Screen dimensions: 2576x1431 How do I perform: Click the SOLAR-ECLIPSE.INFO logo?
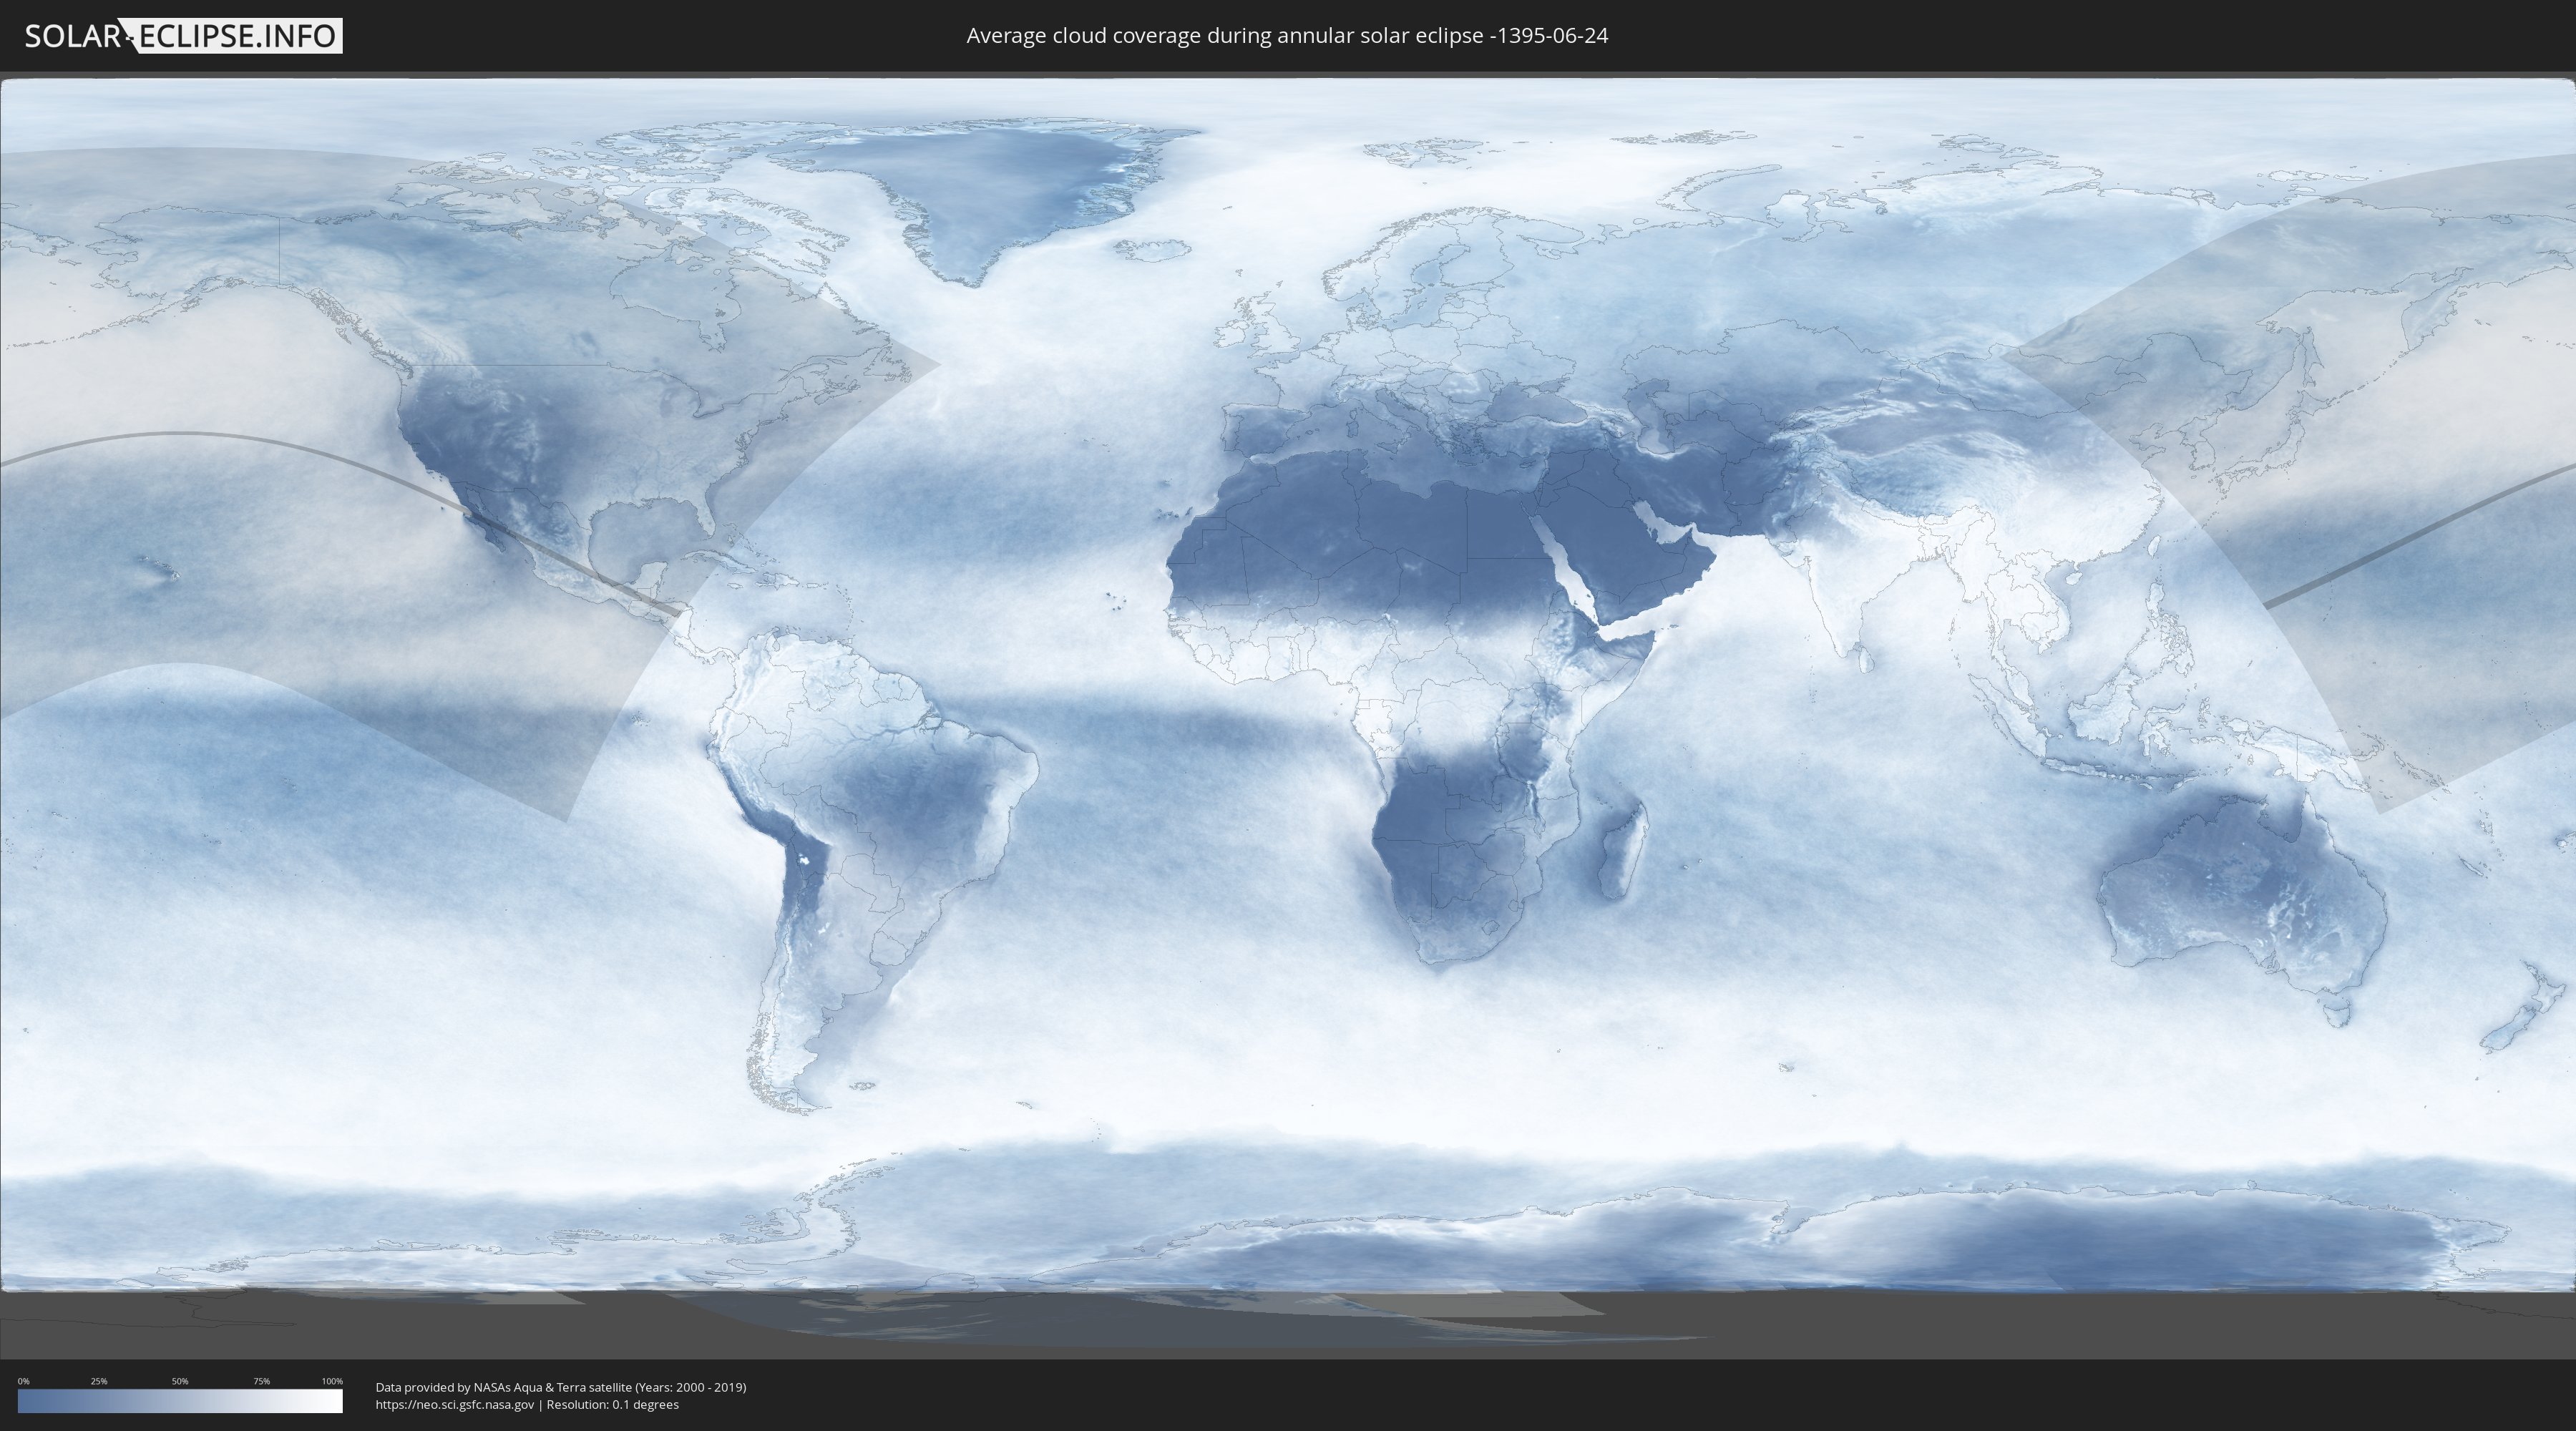pos(183,36)
